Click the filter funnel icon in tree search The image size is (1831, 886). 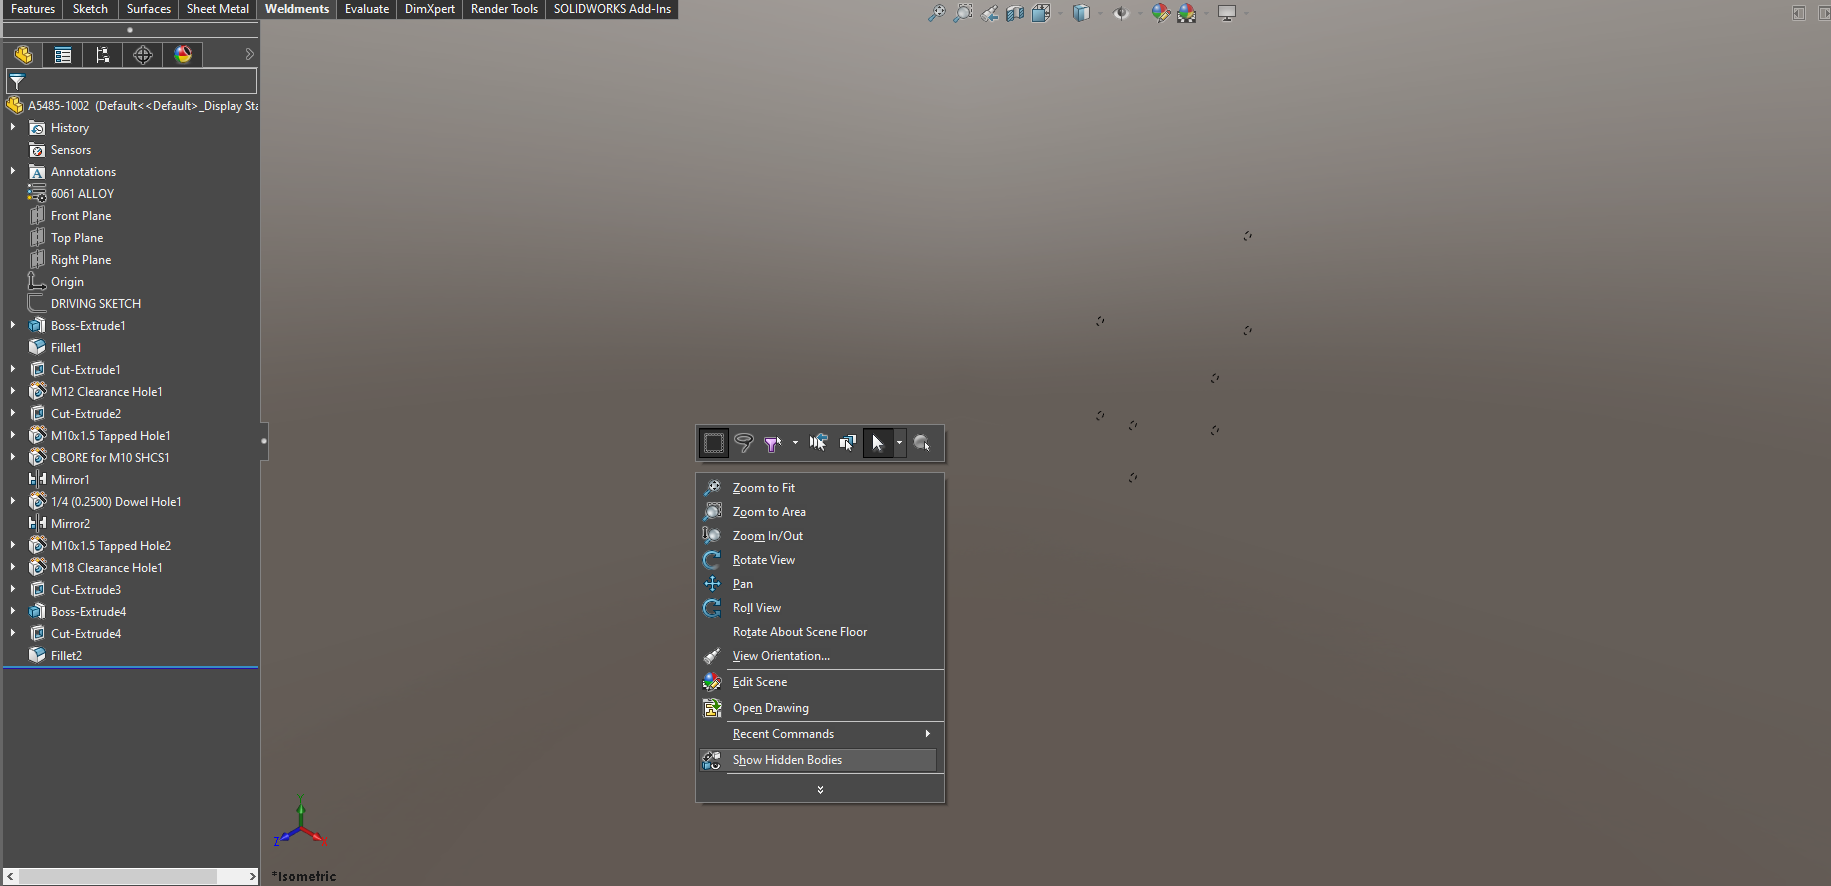[x=17, y=82]
